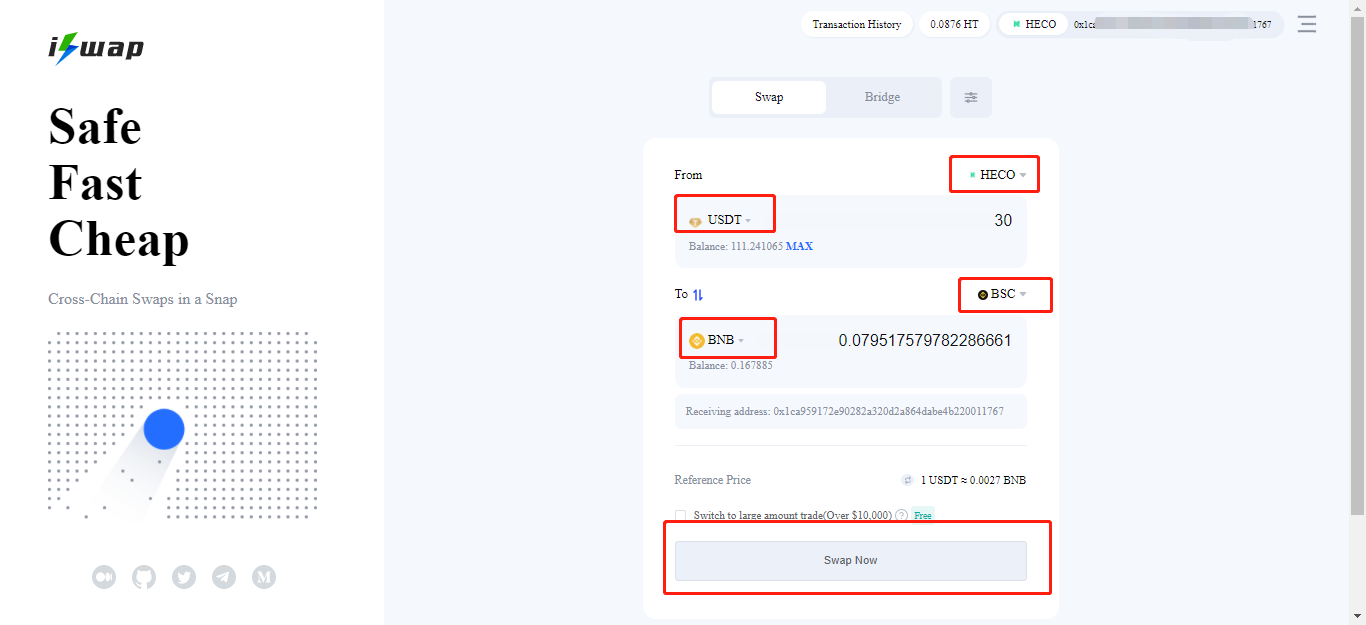Click the 1 USDT ≈ 0.0027 BNB rate

tap(973, 480)
